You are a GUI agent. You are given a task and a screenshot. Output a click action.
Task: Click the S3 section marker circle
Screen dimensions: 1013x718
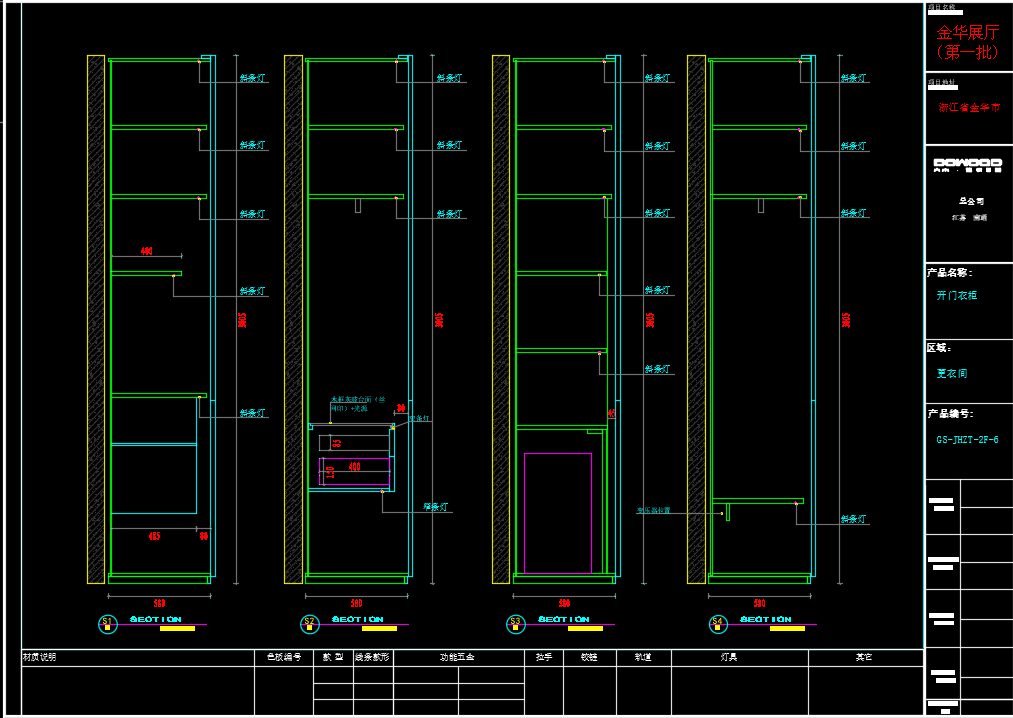coord(515,624)
